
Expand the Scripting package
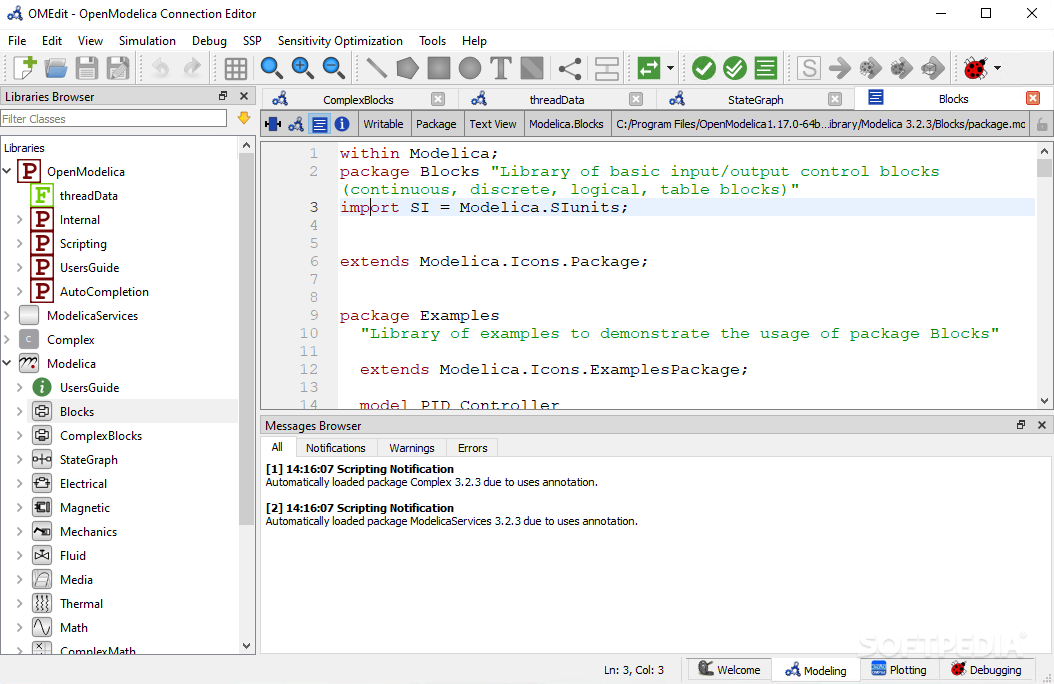click(x=19, y=244)
